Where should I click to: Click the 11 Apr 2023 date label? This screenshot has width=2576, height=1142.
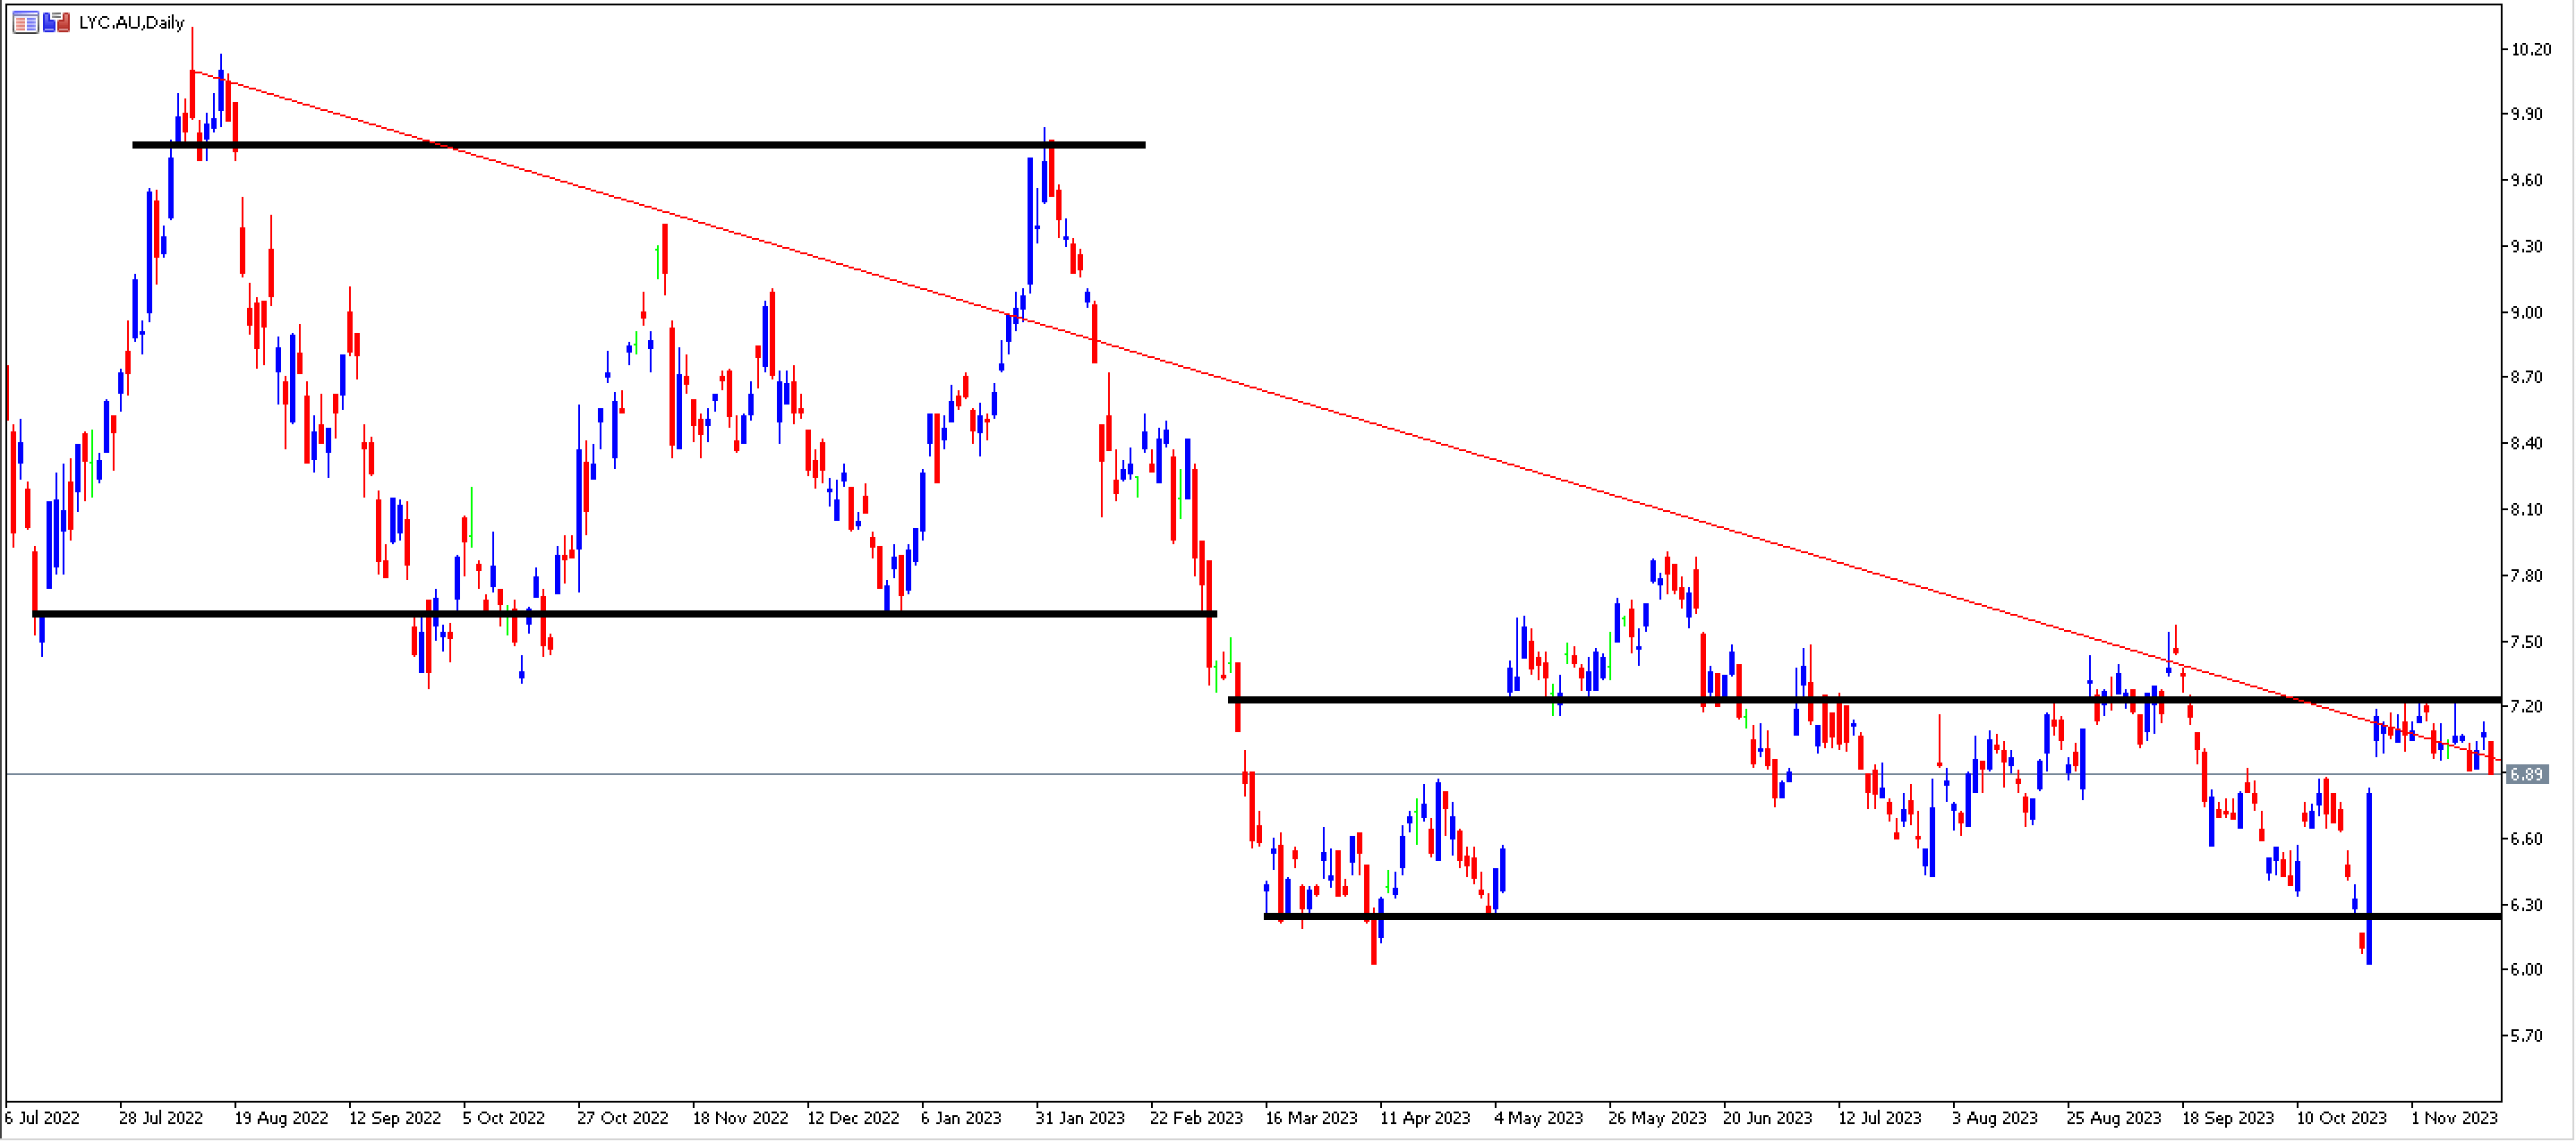[x=1426, y=1118]
